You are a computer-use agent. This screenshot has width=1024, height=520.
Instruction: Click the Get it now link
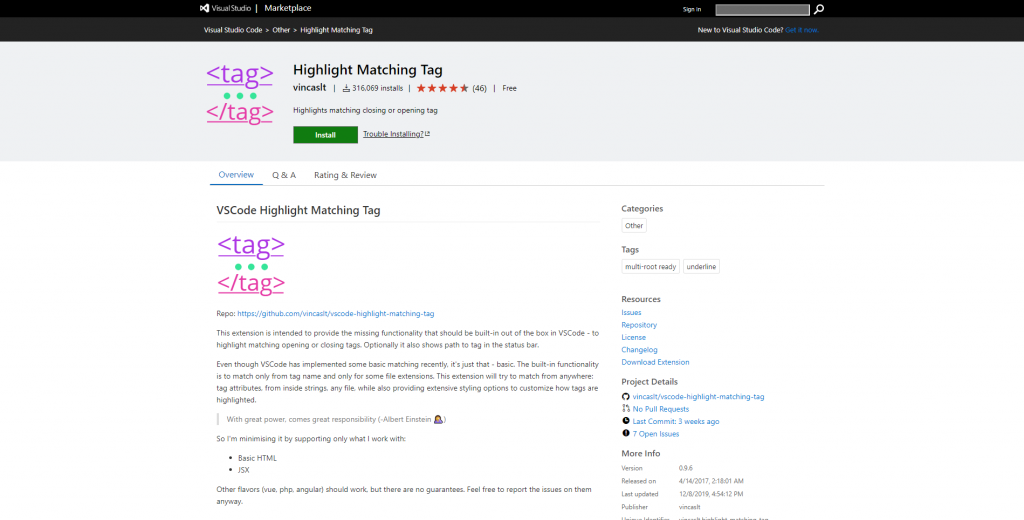802,30
